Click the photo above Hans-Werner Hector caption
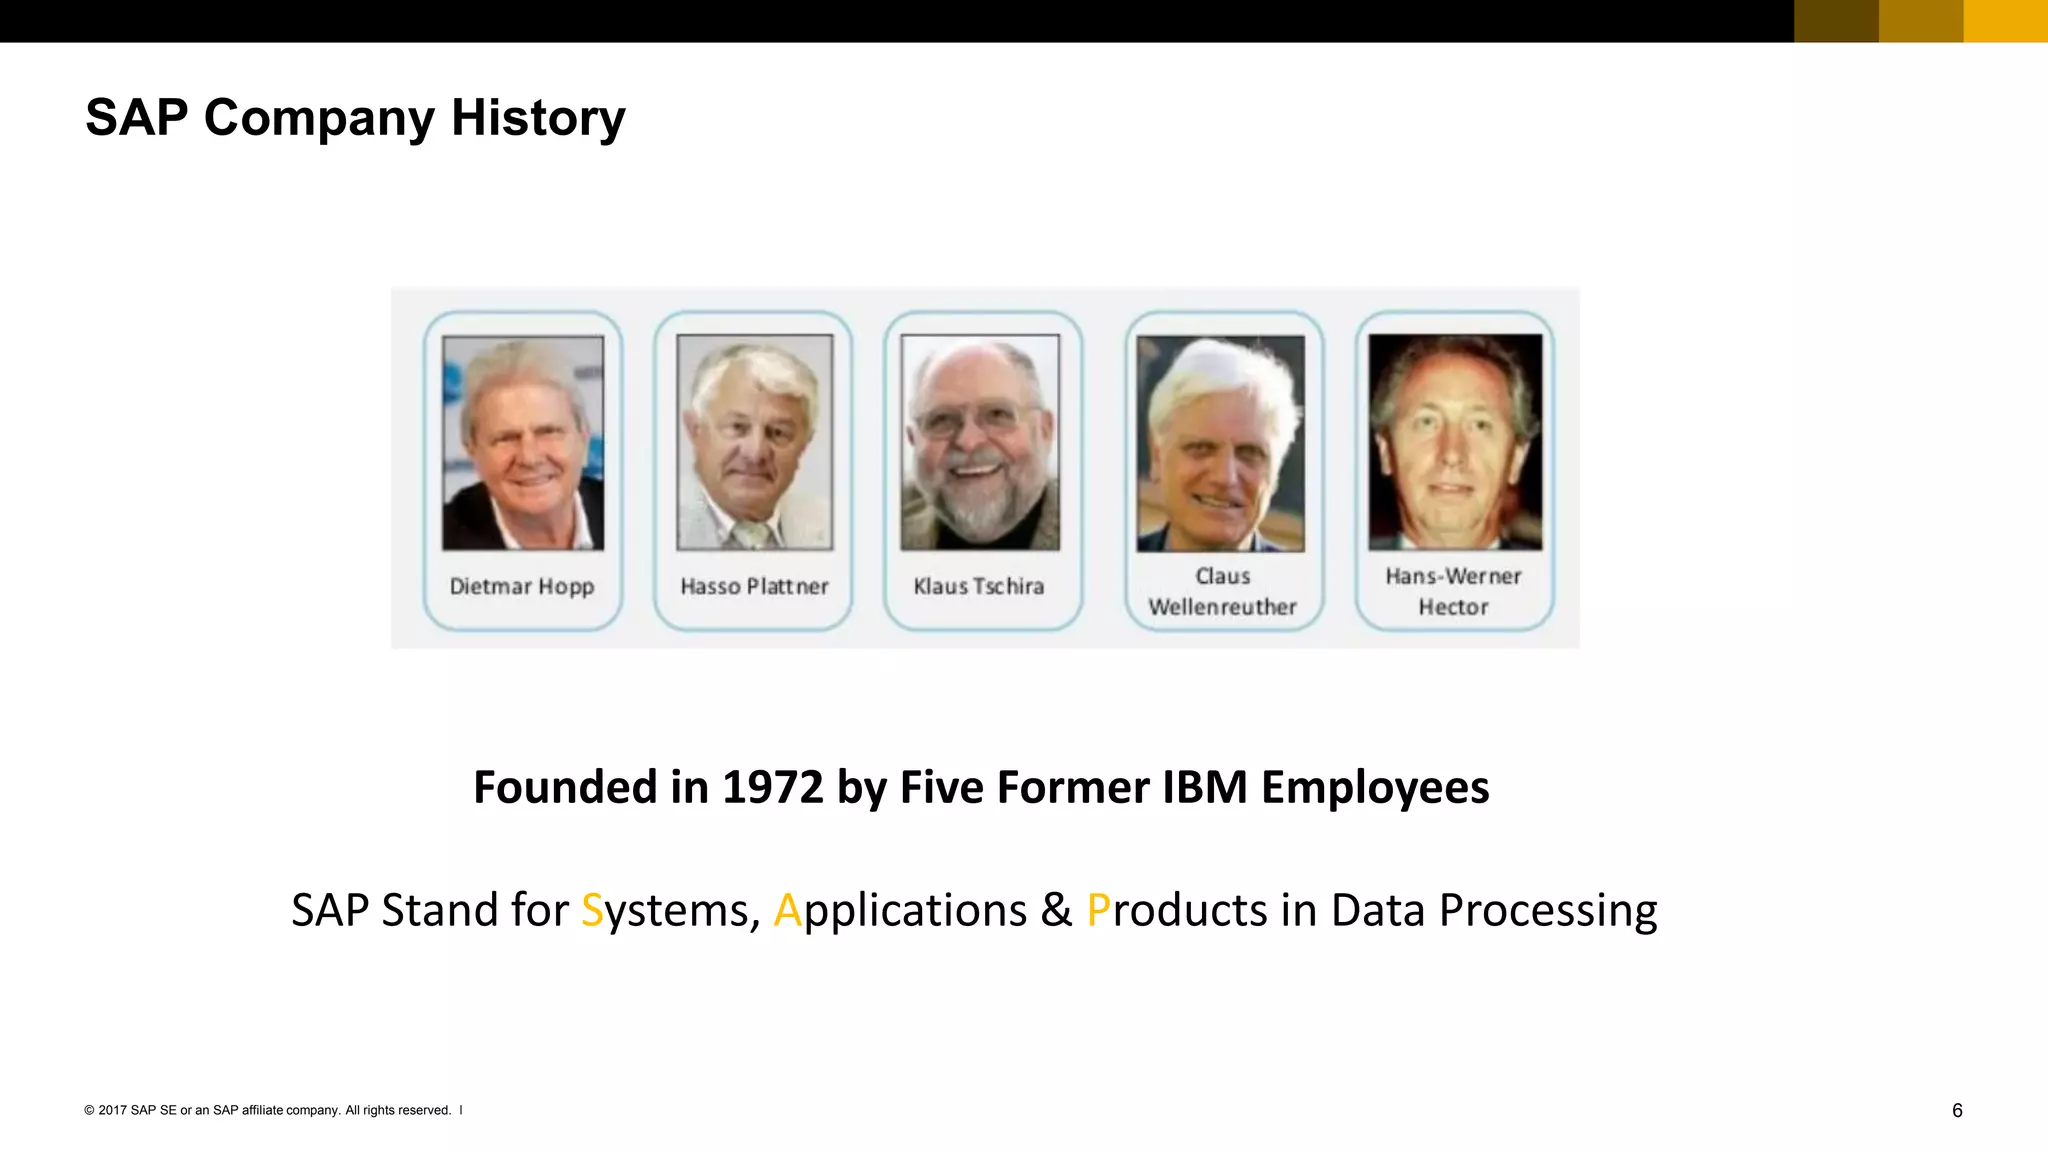Image resolution: width=2048 pixels, height=1152 pixels. coord(1455,442)
